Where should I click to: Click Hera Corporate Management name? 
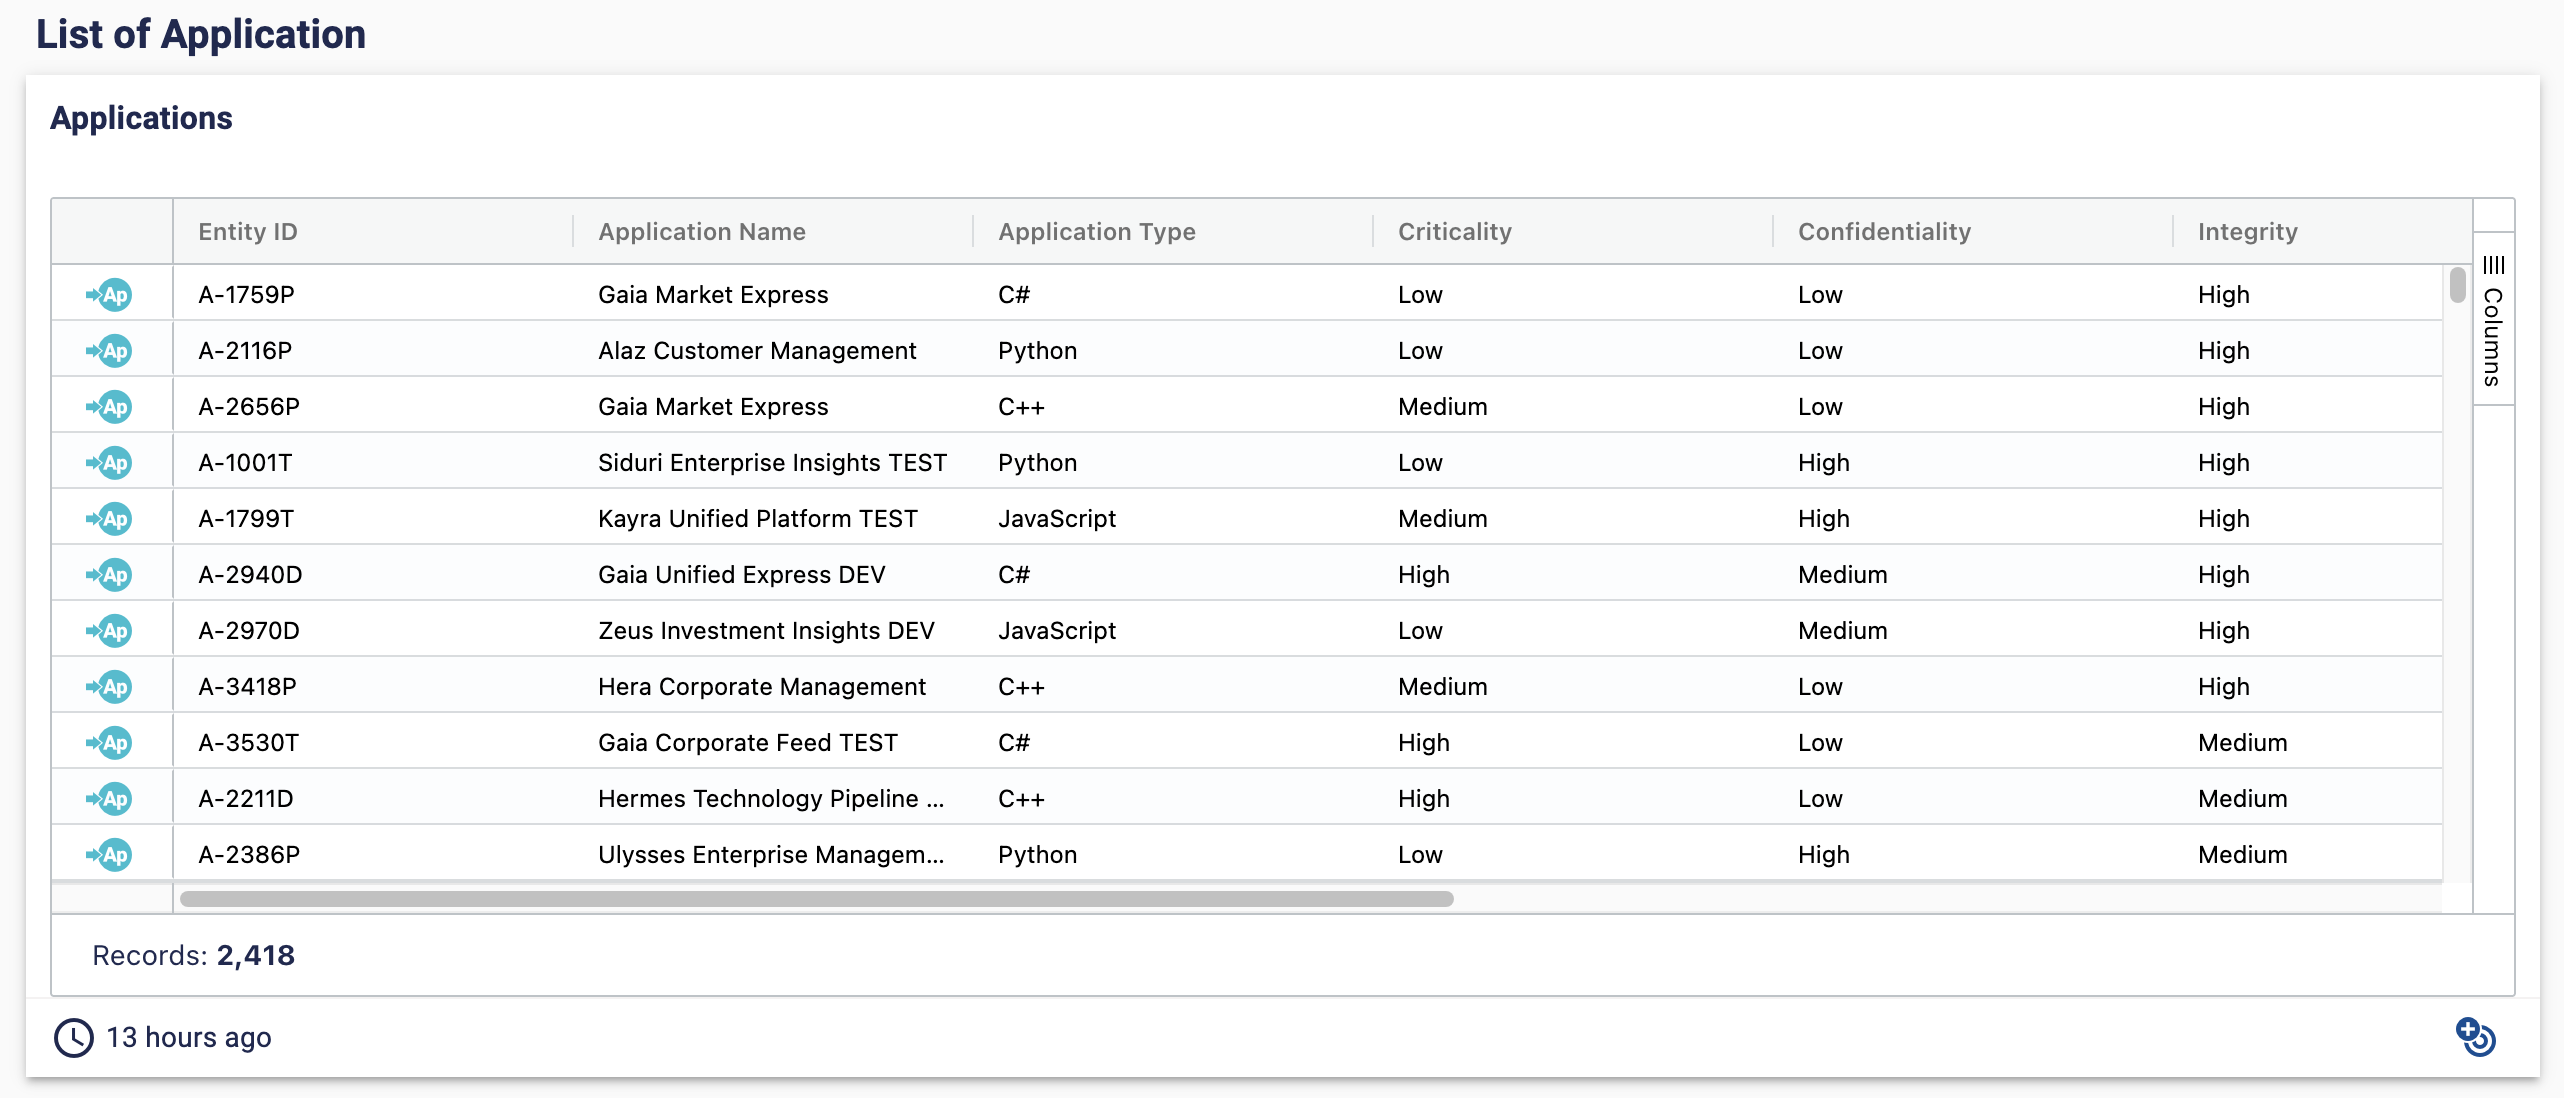762,687
